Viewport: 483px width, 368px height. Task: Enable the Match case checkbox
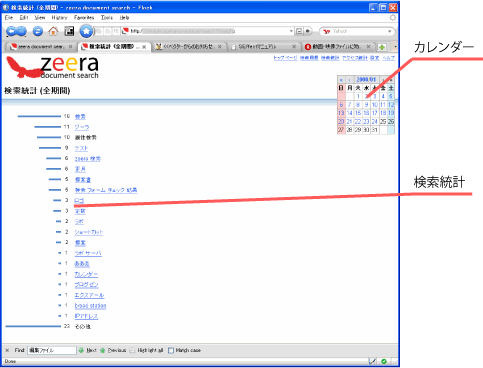point(171,350)
